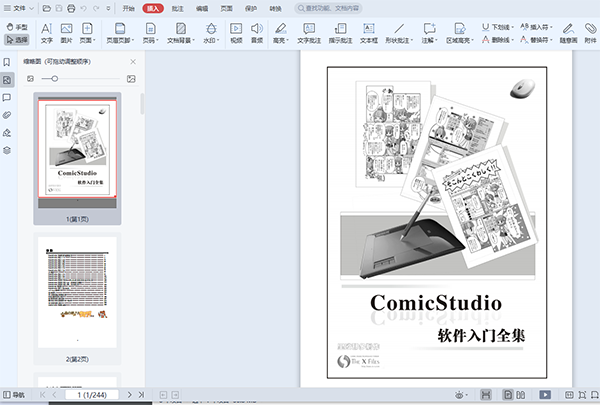Toggle the 导航 navigation panel
Viewport: 600px width, 405px height.
coord(14,395)
